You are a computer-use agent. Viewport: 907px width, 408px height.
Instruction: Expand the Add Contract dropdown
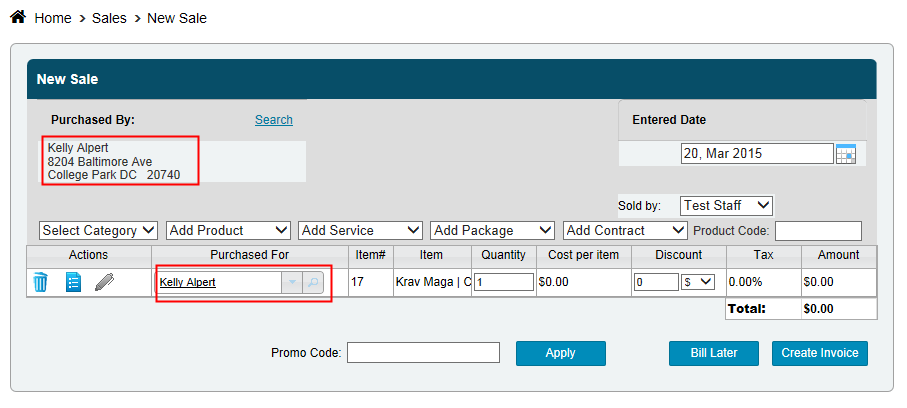(x=625, y=231)
